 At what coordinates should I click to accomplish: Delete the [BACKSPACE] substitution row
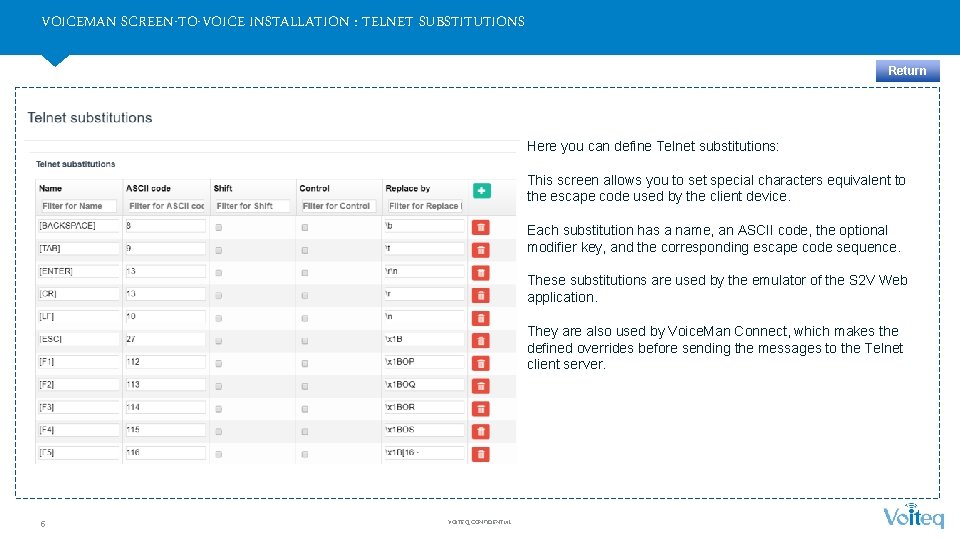[x=481, y=227]
